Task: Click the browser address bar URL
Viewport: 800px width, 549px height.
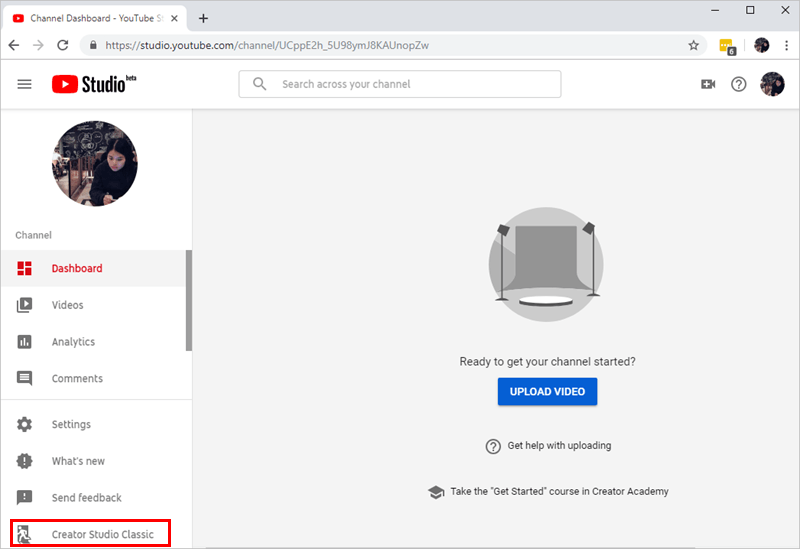Action: [267, 45]
